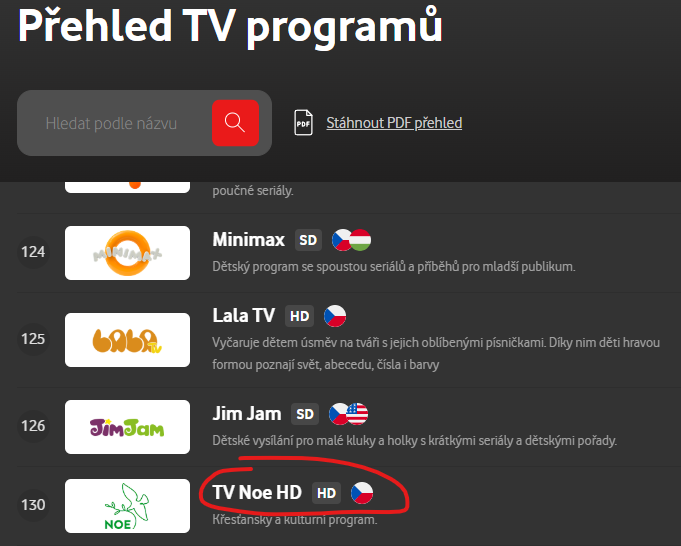Select the Minimax channel logo

[127, 253]
